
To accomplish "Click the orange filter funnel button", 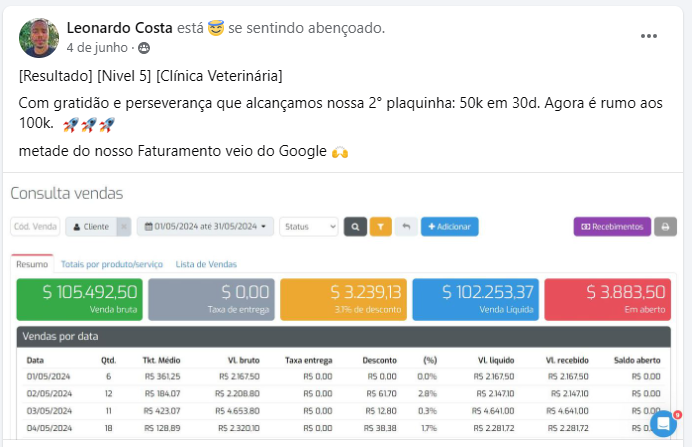I will (380, 227).
